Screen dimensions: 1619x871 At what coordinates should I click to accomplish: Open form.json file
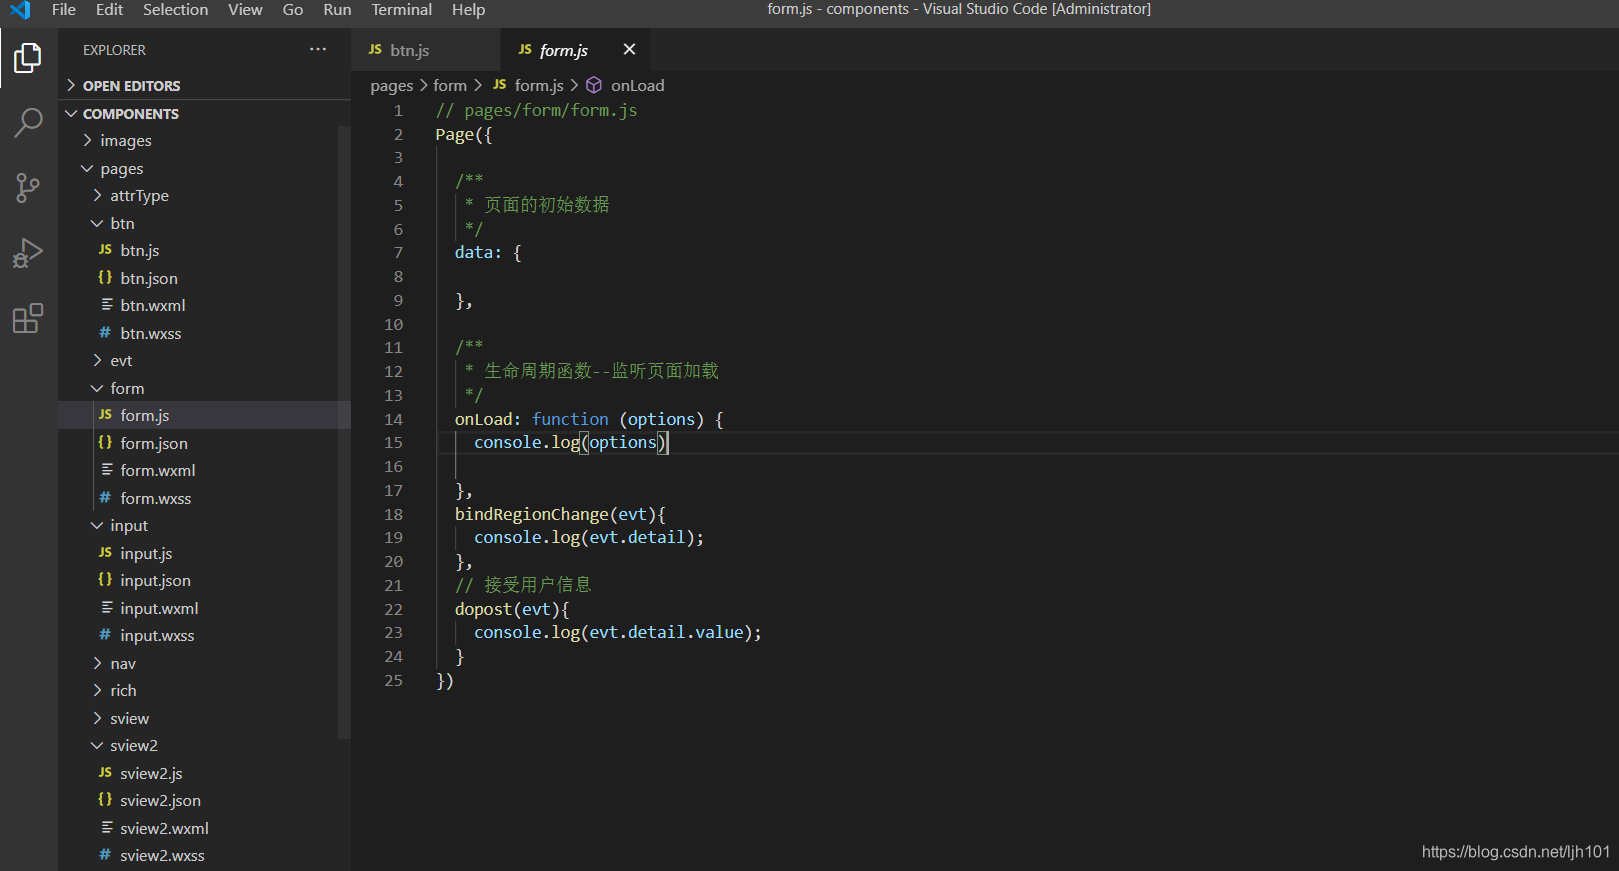[x=204, y=443]
